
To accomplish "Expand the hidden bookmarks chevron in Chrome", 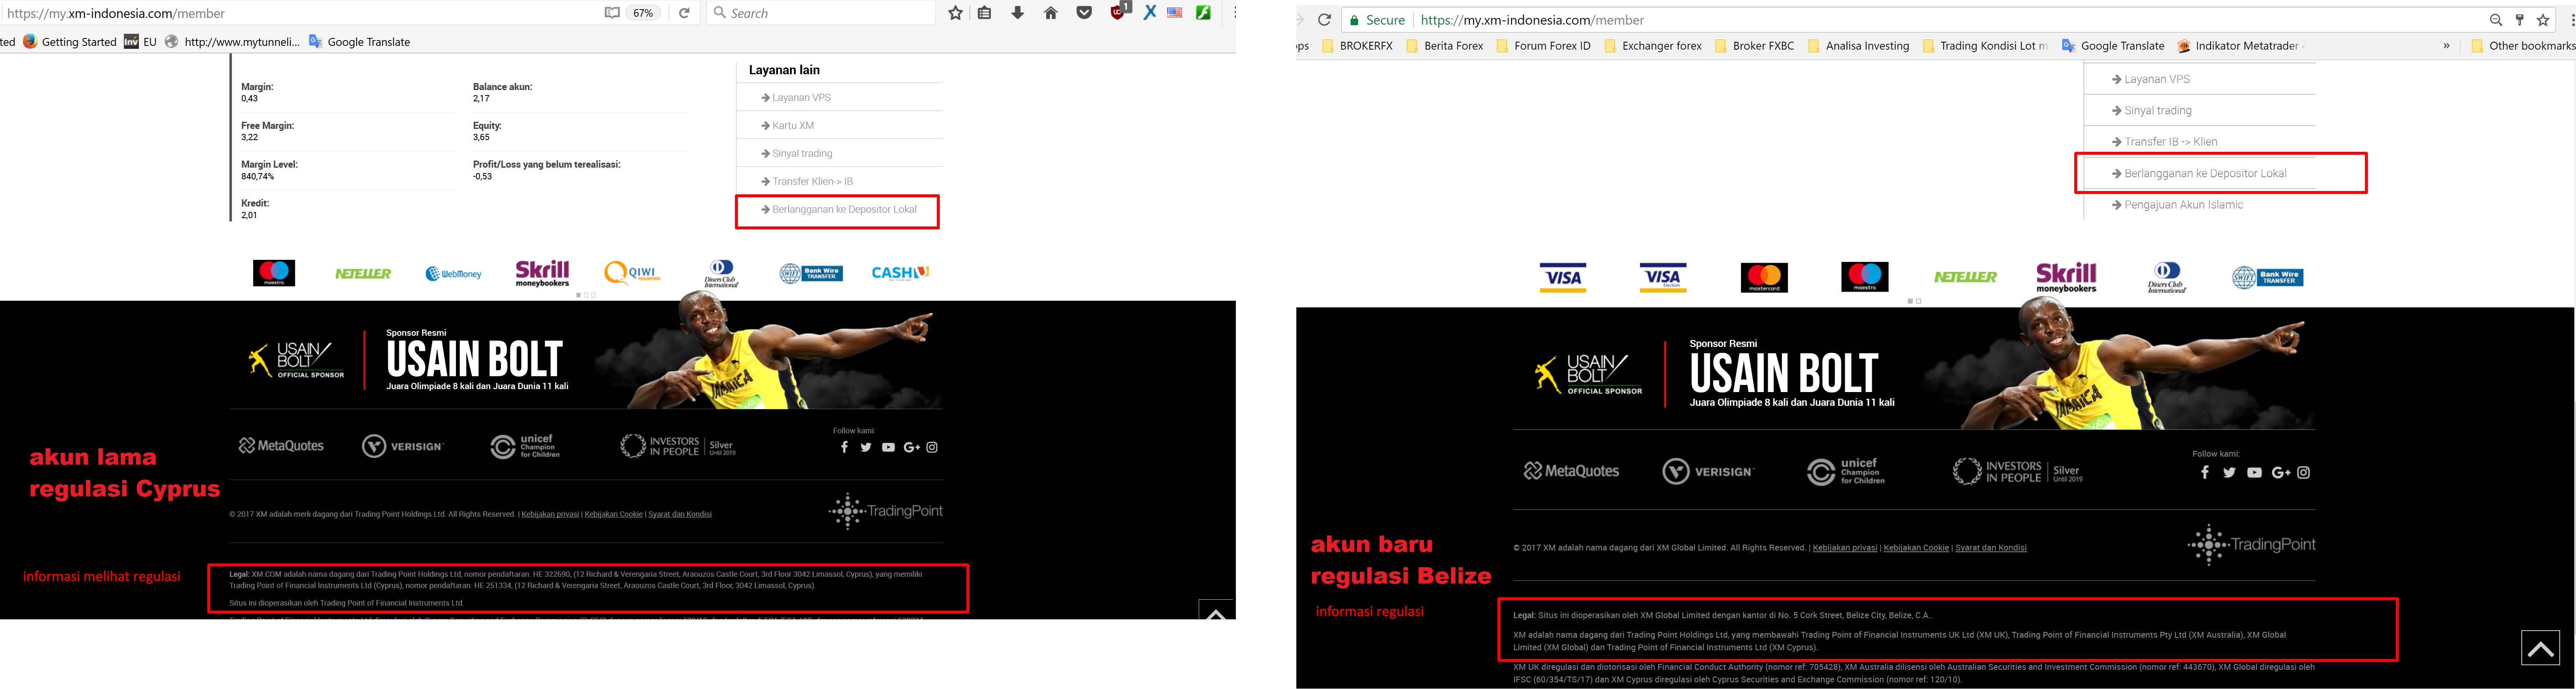I will 2447,45.
